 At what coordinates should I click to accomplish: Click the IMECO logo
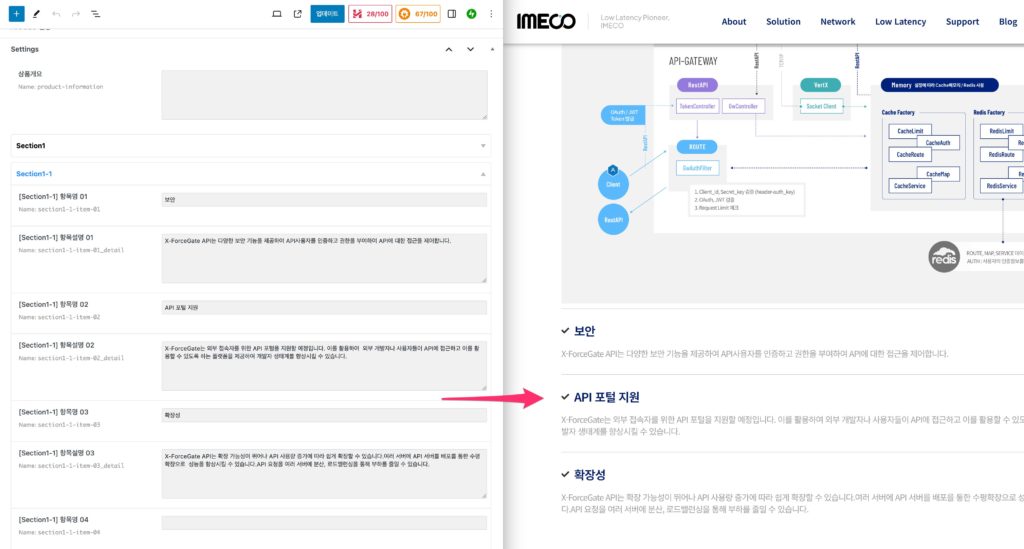tap(545, 22)
